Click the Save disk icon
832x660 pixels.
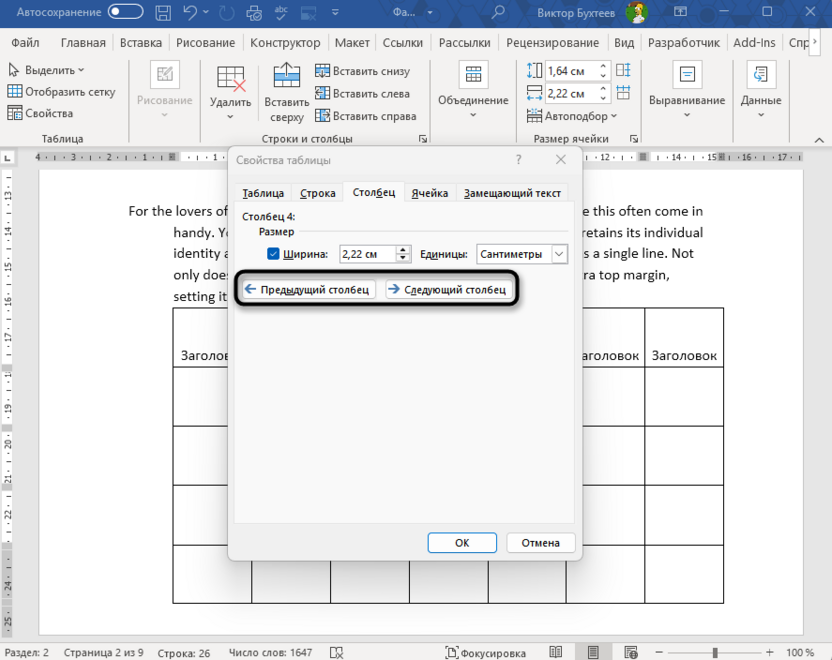click(x=163, y=12)
